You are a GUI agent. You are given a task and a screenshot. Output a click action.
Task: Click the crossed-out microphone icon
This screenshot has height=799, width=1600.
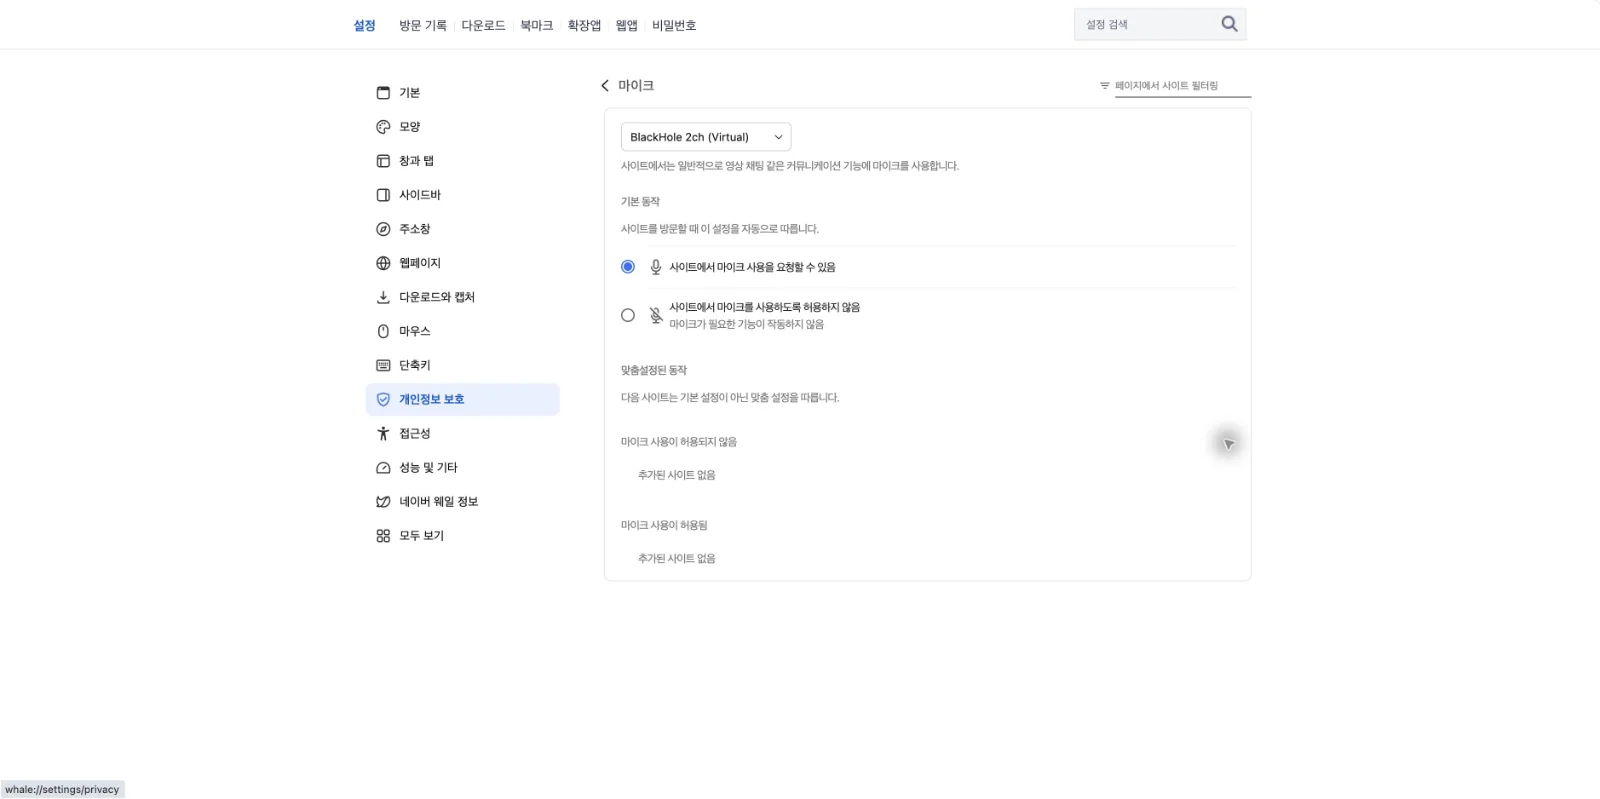tap(656, 315)
